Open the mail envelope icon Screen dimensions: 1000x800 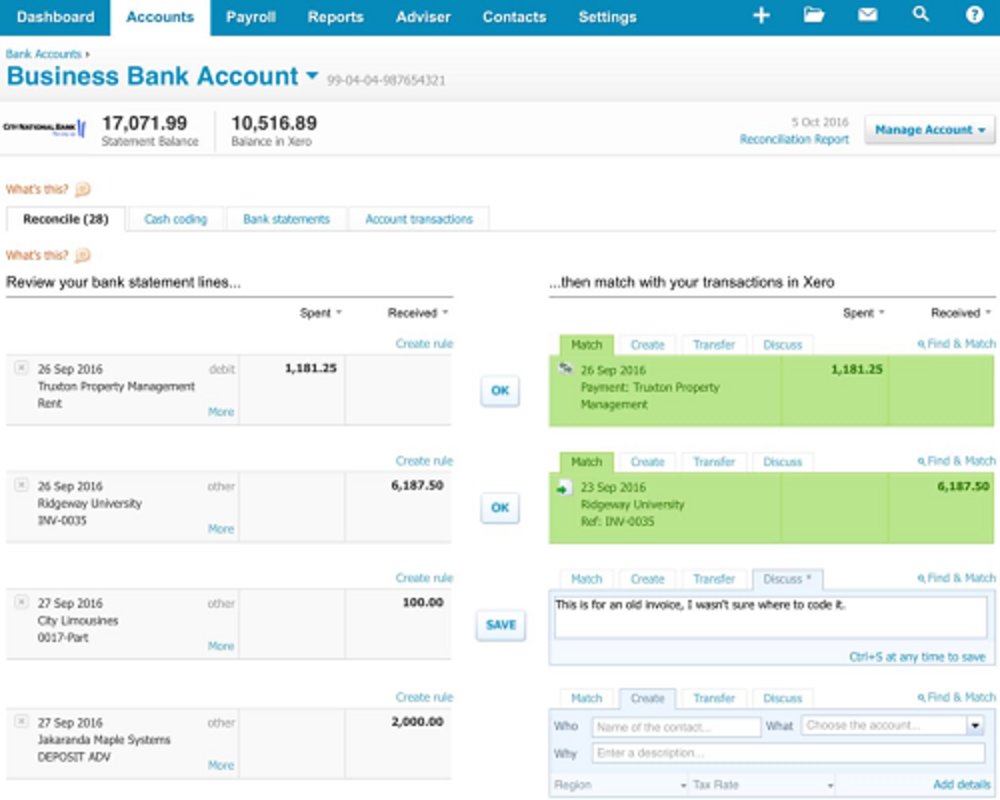(x=867, y=15)
